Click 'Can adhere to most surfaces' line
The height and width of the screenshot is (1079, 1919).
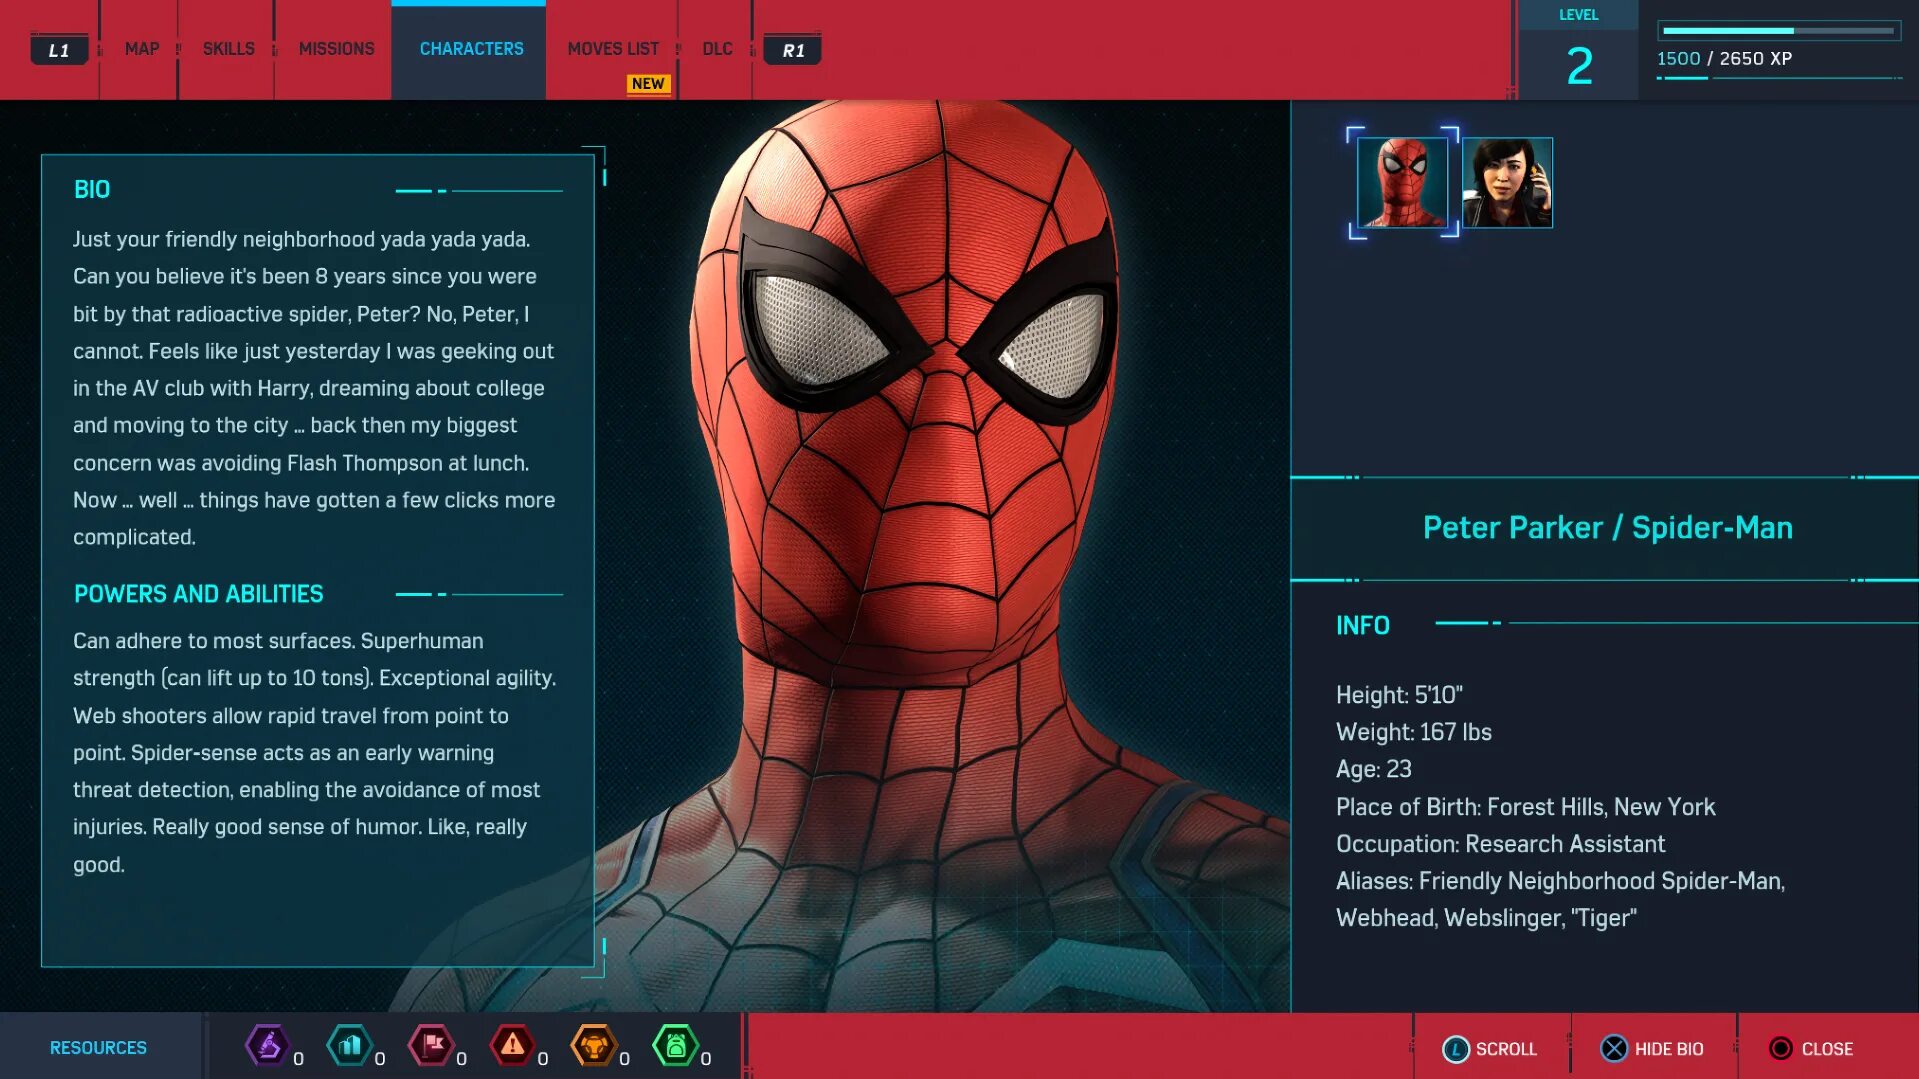tap(278, 641)
